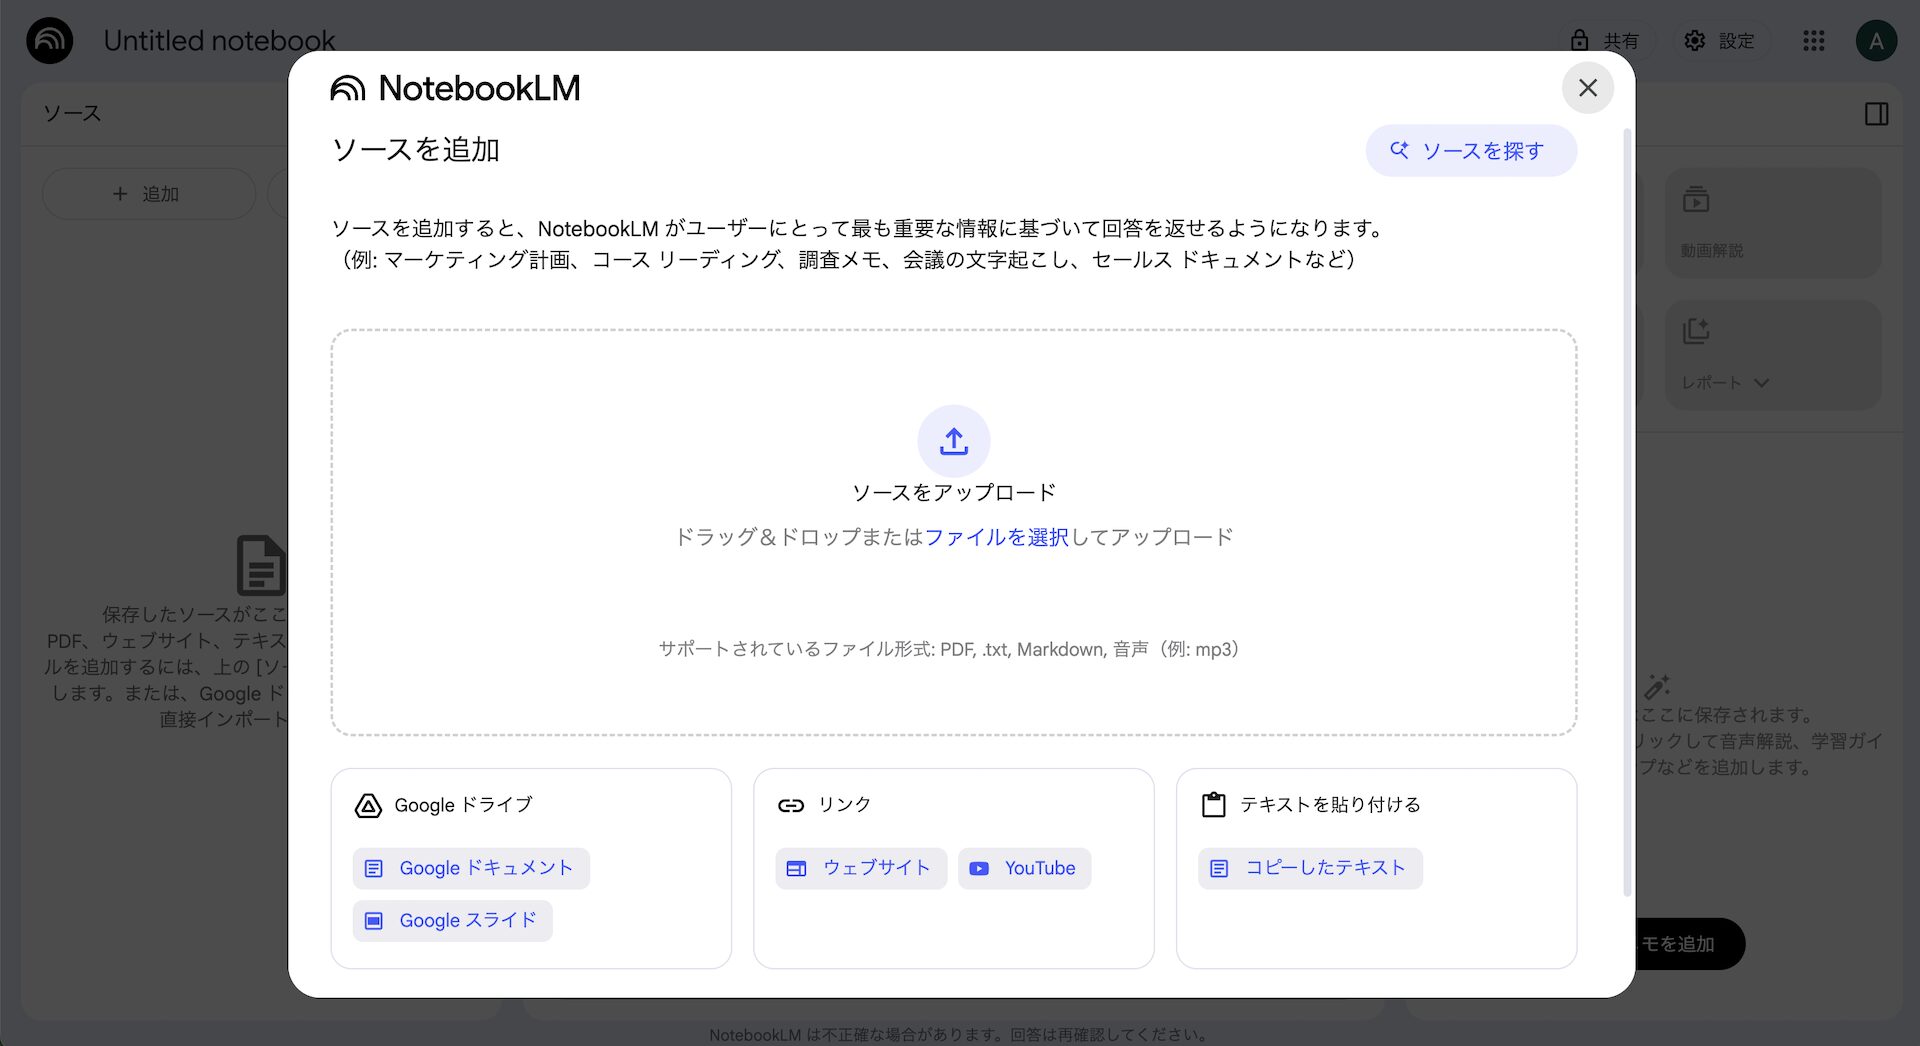The image size is (1920, 1046).
Task: Click the supported file formats text
Action: [x=949, y=649]
